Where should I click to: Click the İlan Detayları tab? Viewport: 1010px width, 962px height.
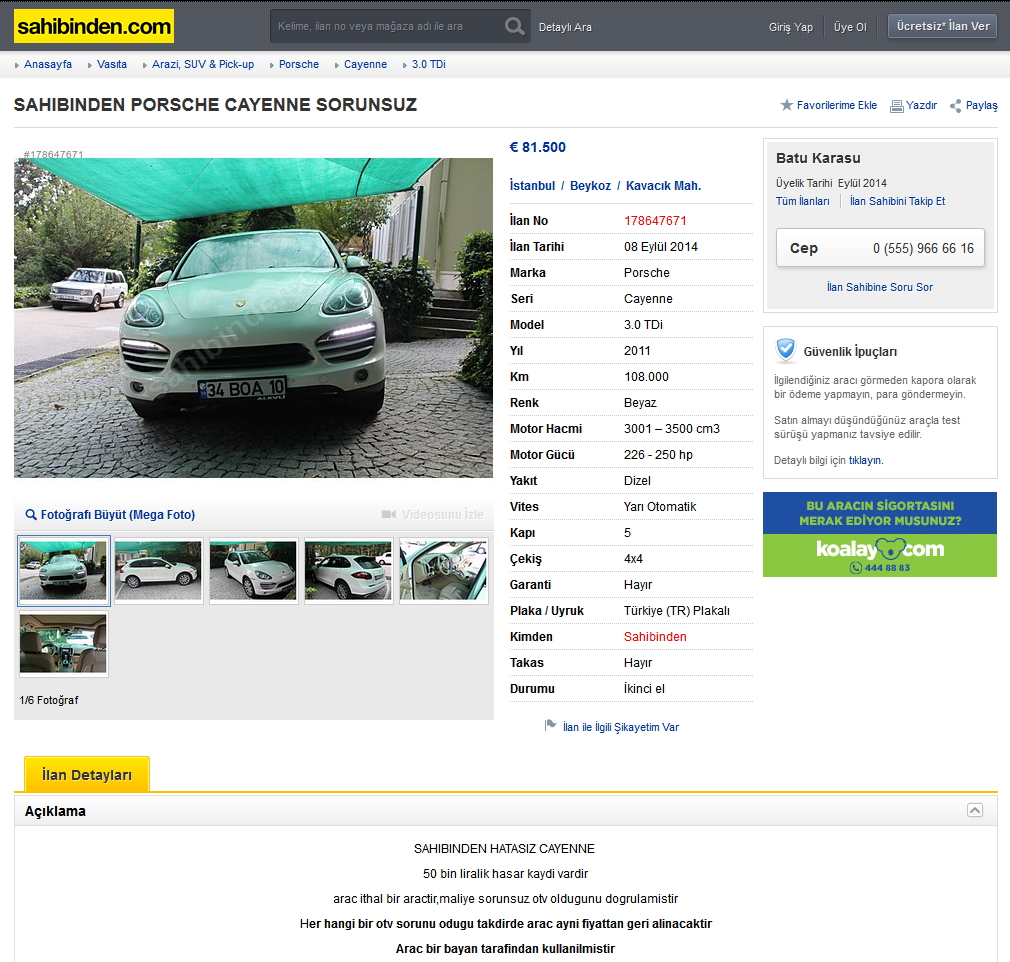(87, 774)
